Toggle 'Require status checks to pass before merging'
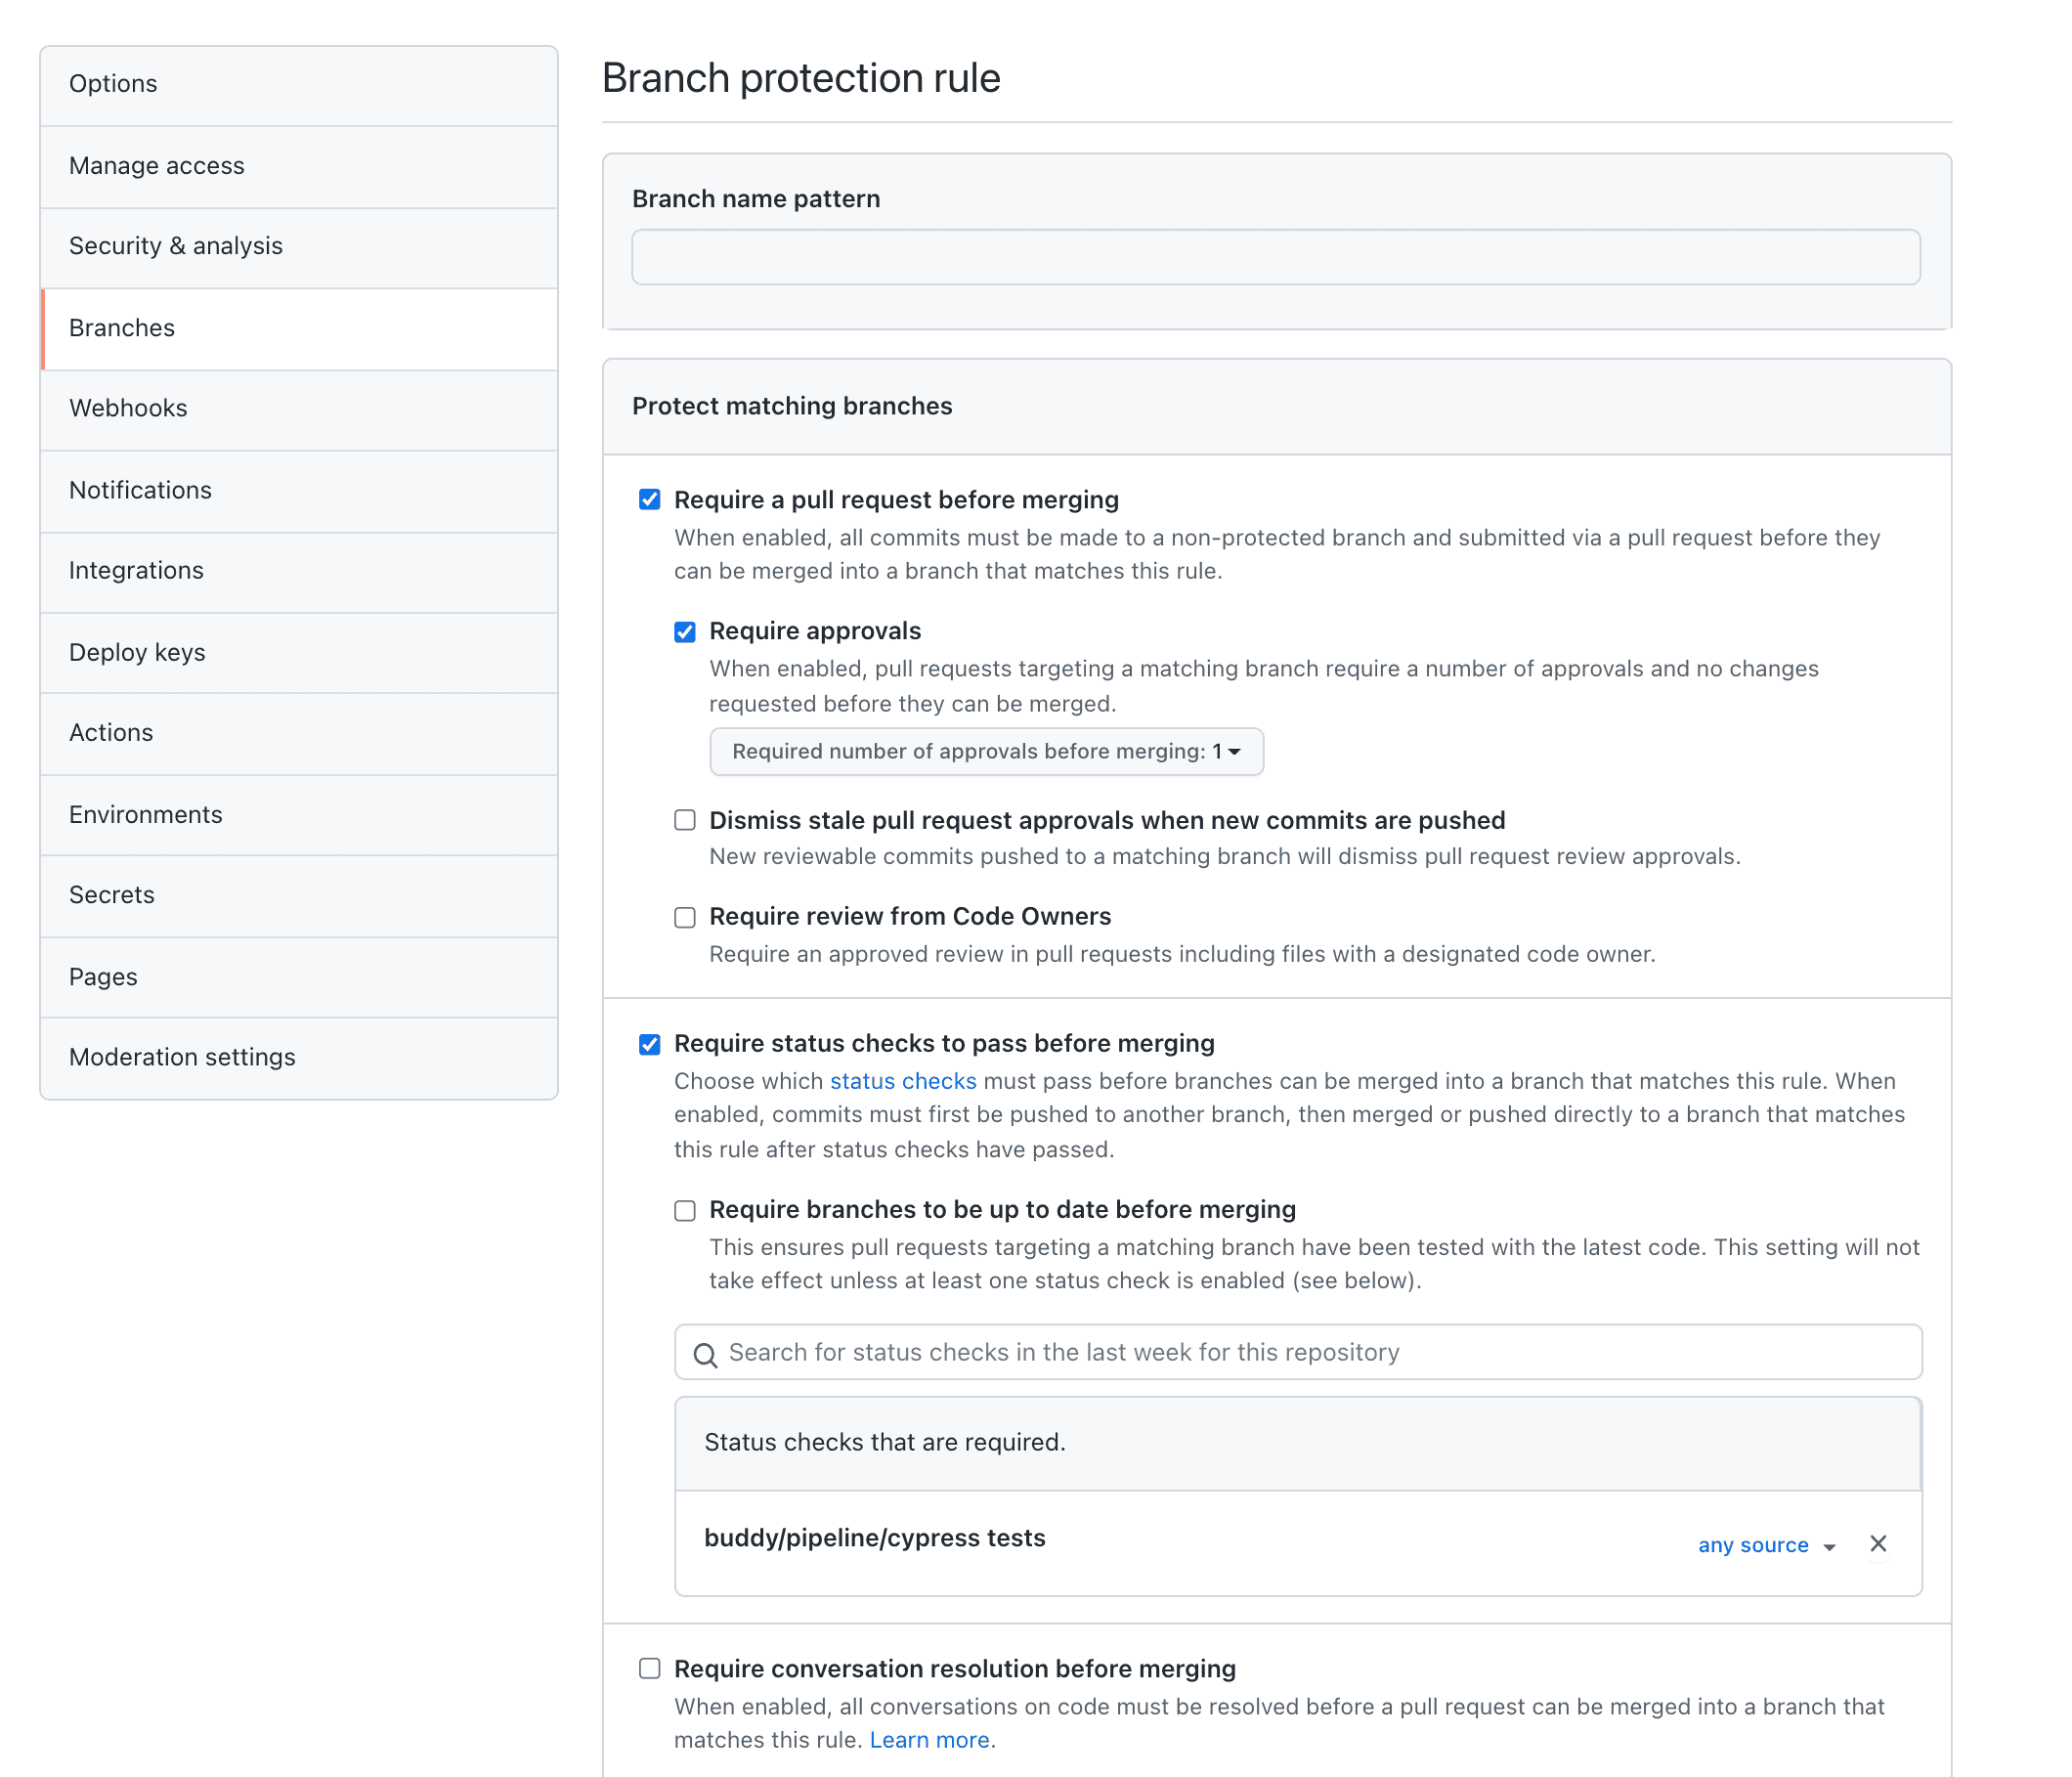The height and width of the screenshot is (1777, 2072). pyautogui.click(x=648, y=1042)
